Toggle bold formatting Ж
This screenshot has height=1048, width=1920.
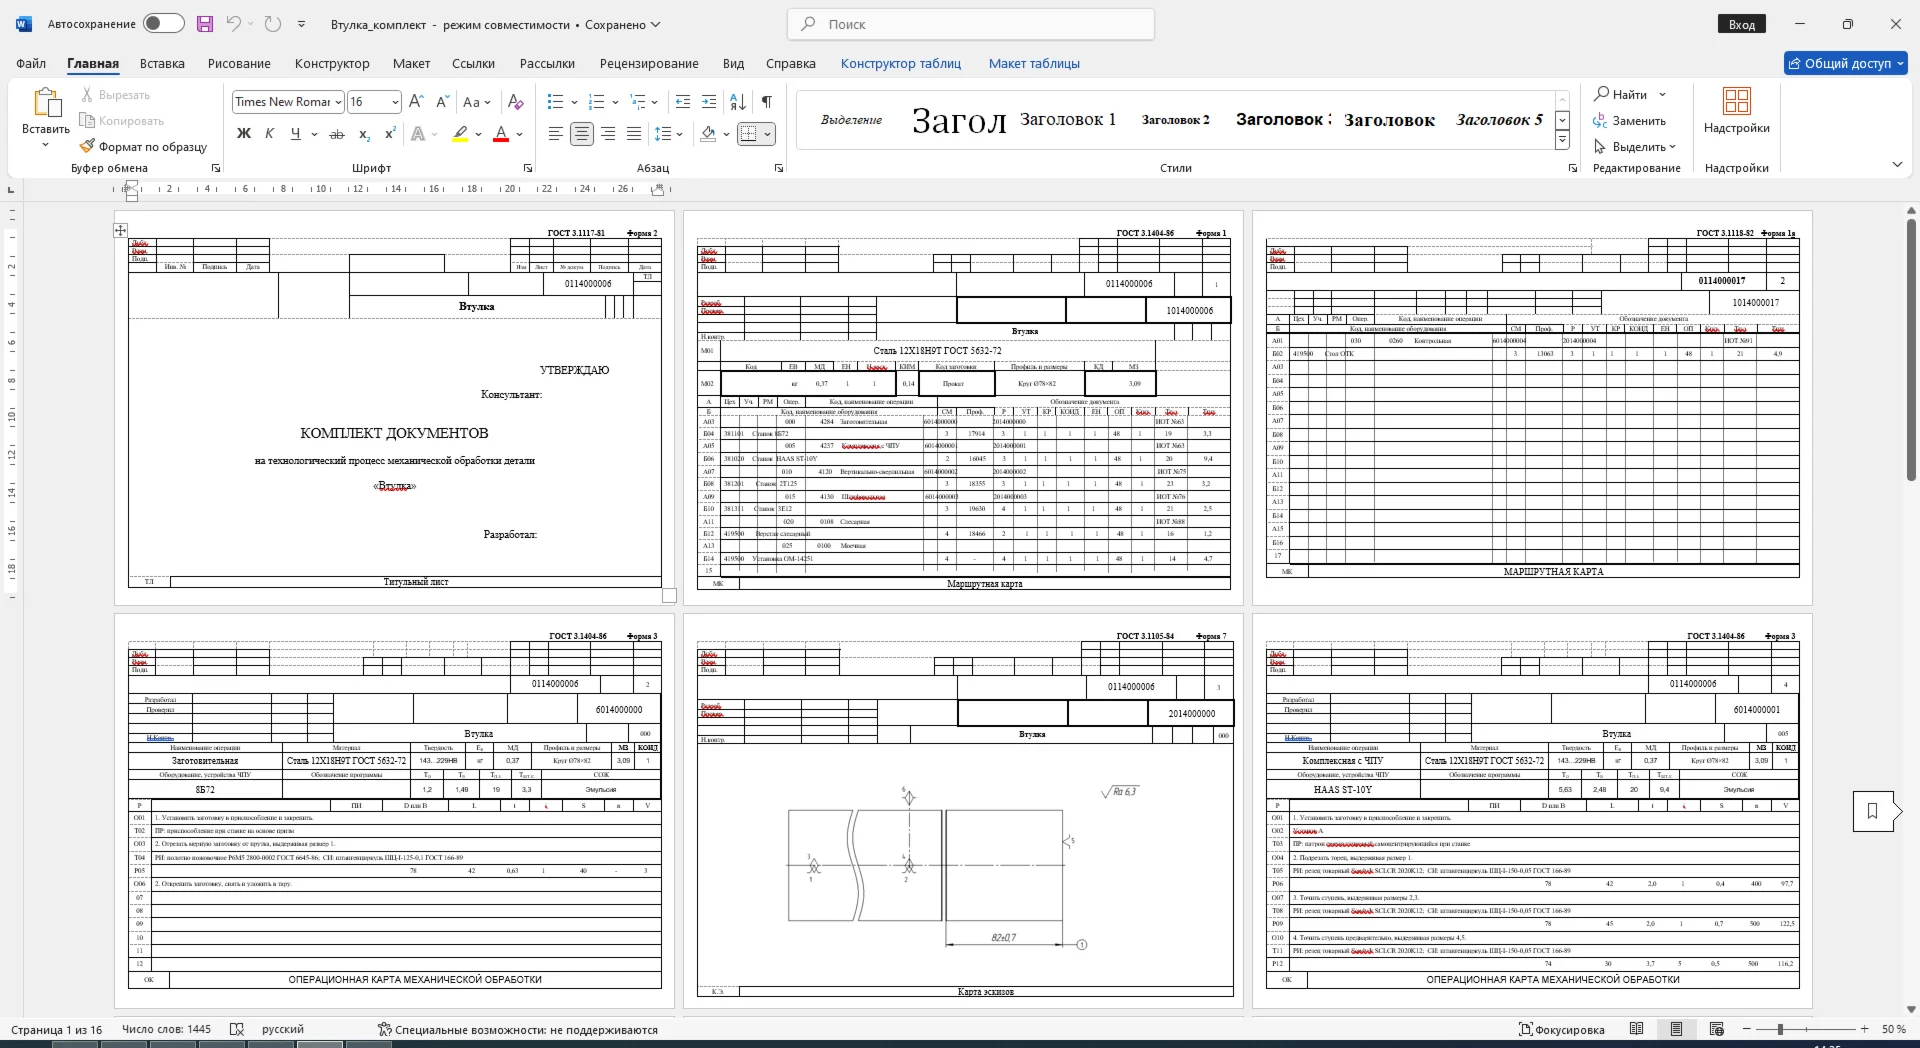pyautogui.click(x=243, y=134)
